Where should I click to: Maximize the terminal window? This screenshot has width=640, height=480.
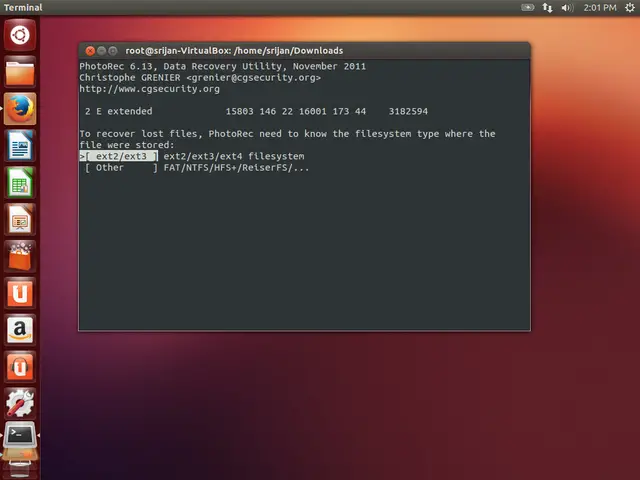pyautogui.click(x=113, y=51)
